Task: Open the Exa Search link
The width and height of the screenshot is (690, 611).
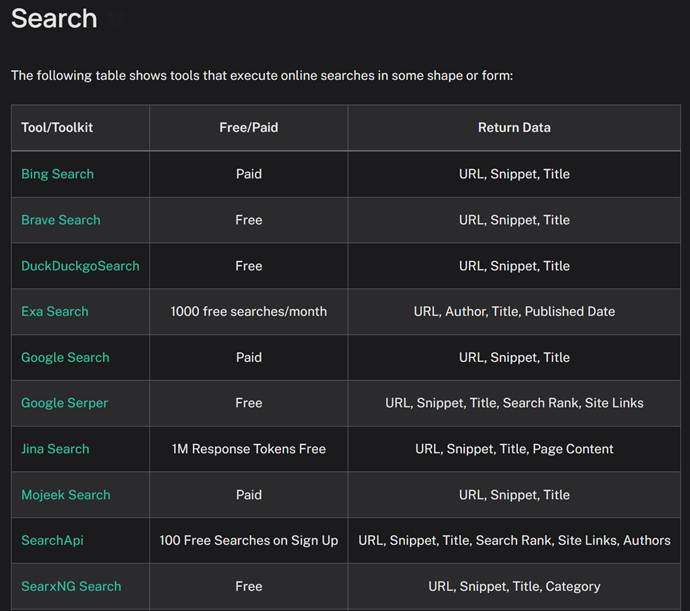Action: click(x=55, y=312)
